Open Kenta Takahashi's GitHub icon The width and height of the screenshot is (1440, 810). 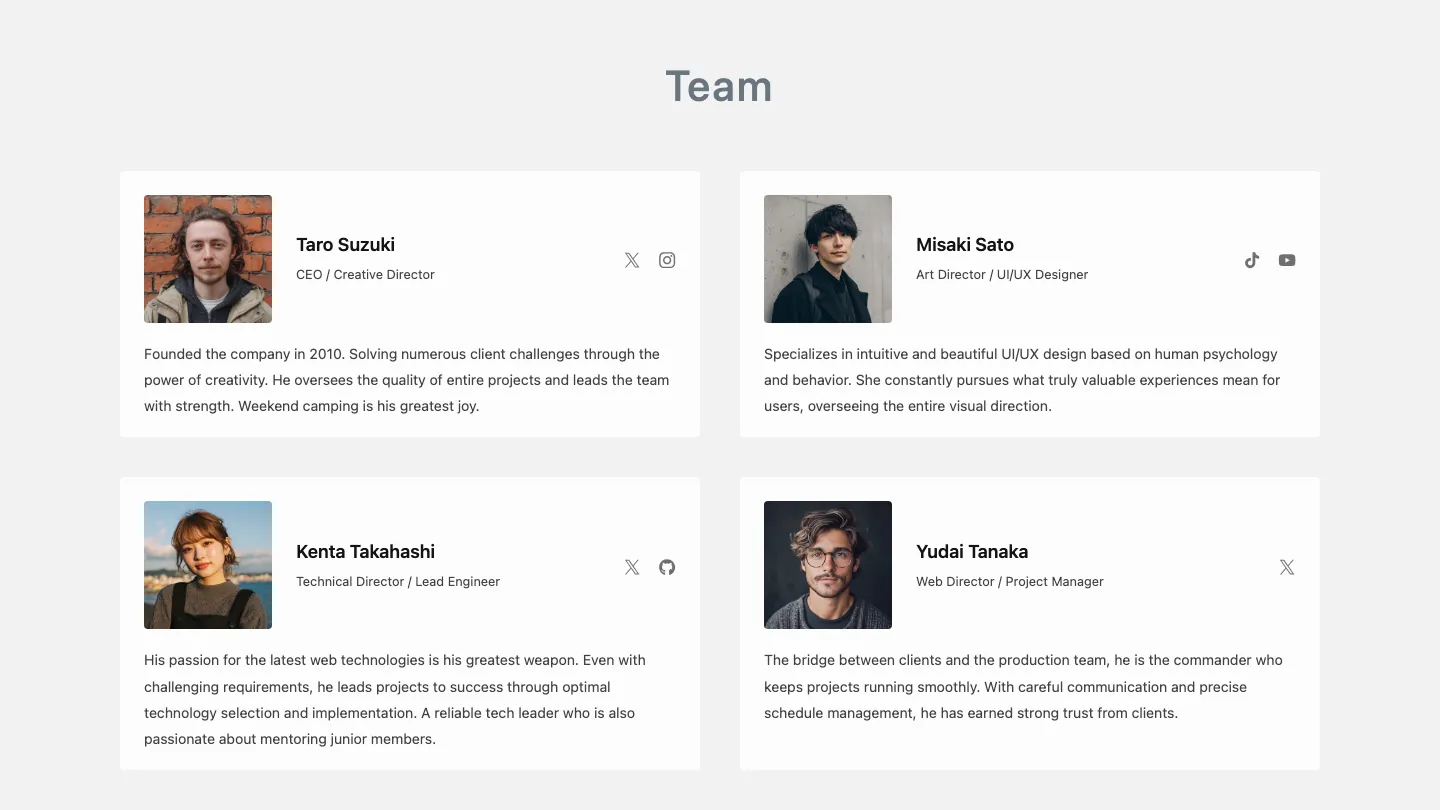pos(667,567)
